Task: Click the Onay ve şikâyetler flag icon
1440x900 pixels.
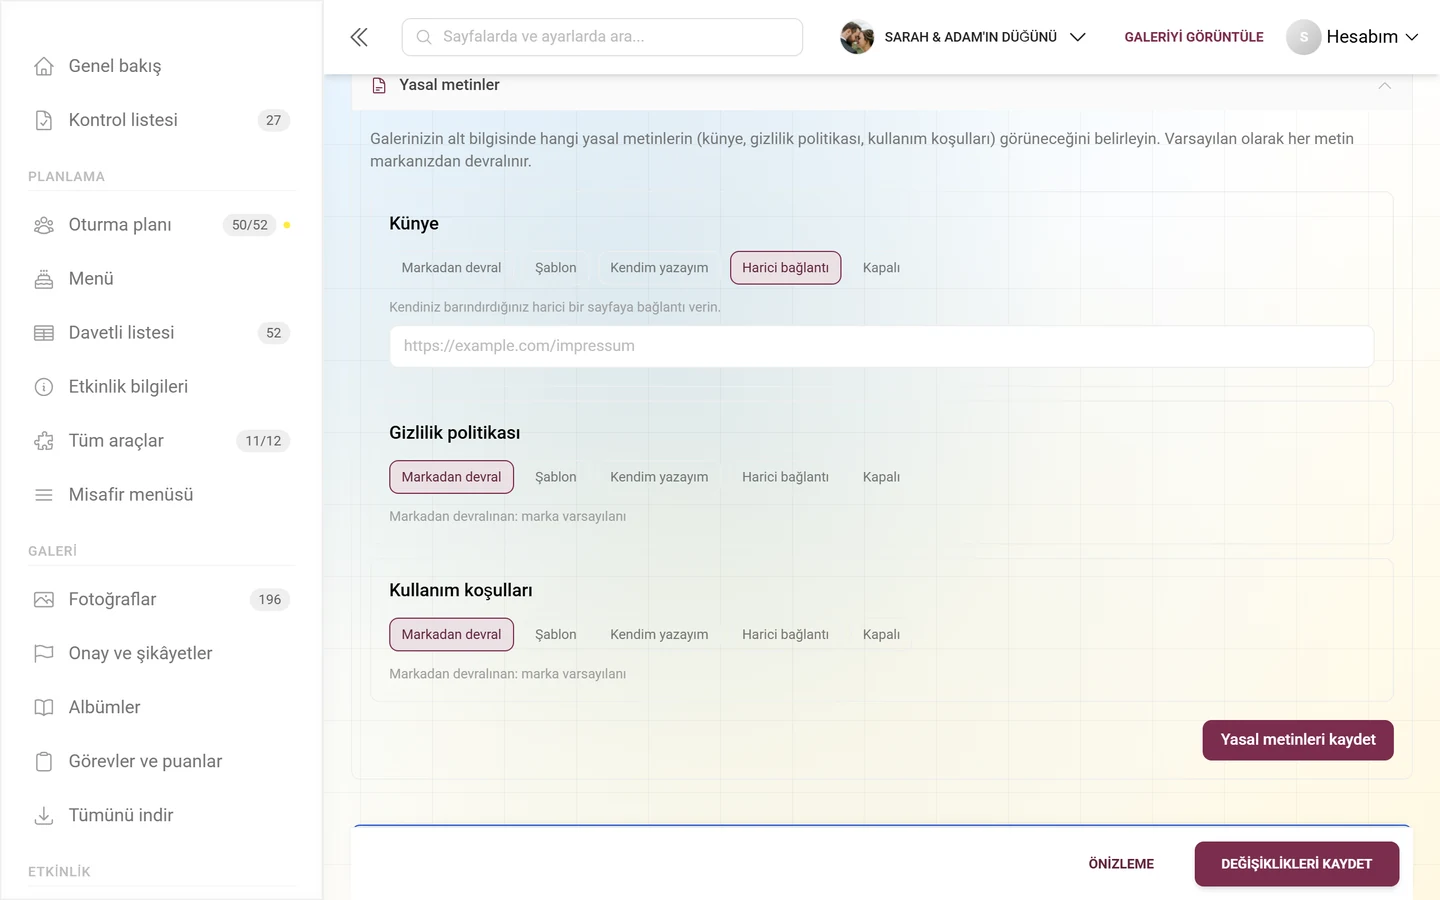Action: tap(44, 654)
